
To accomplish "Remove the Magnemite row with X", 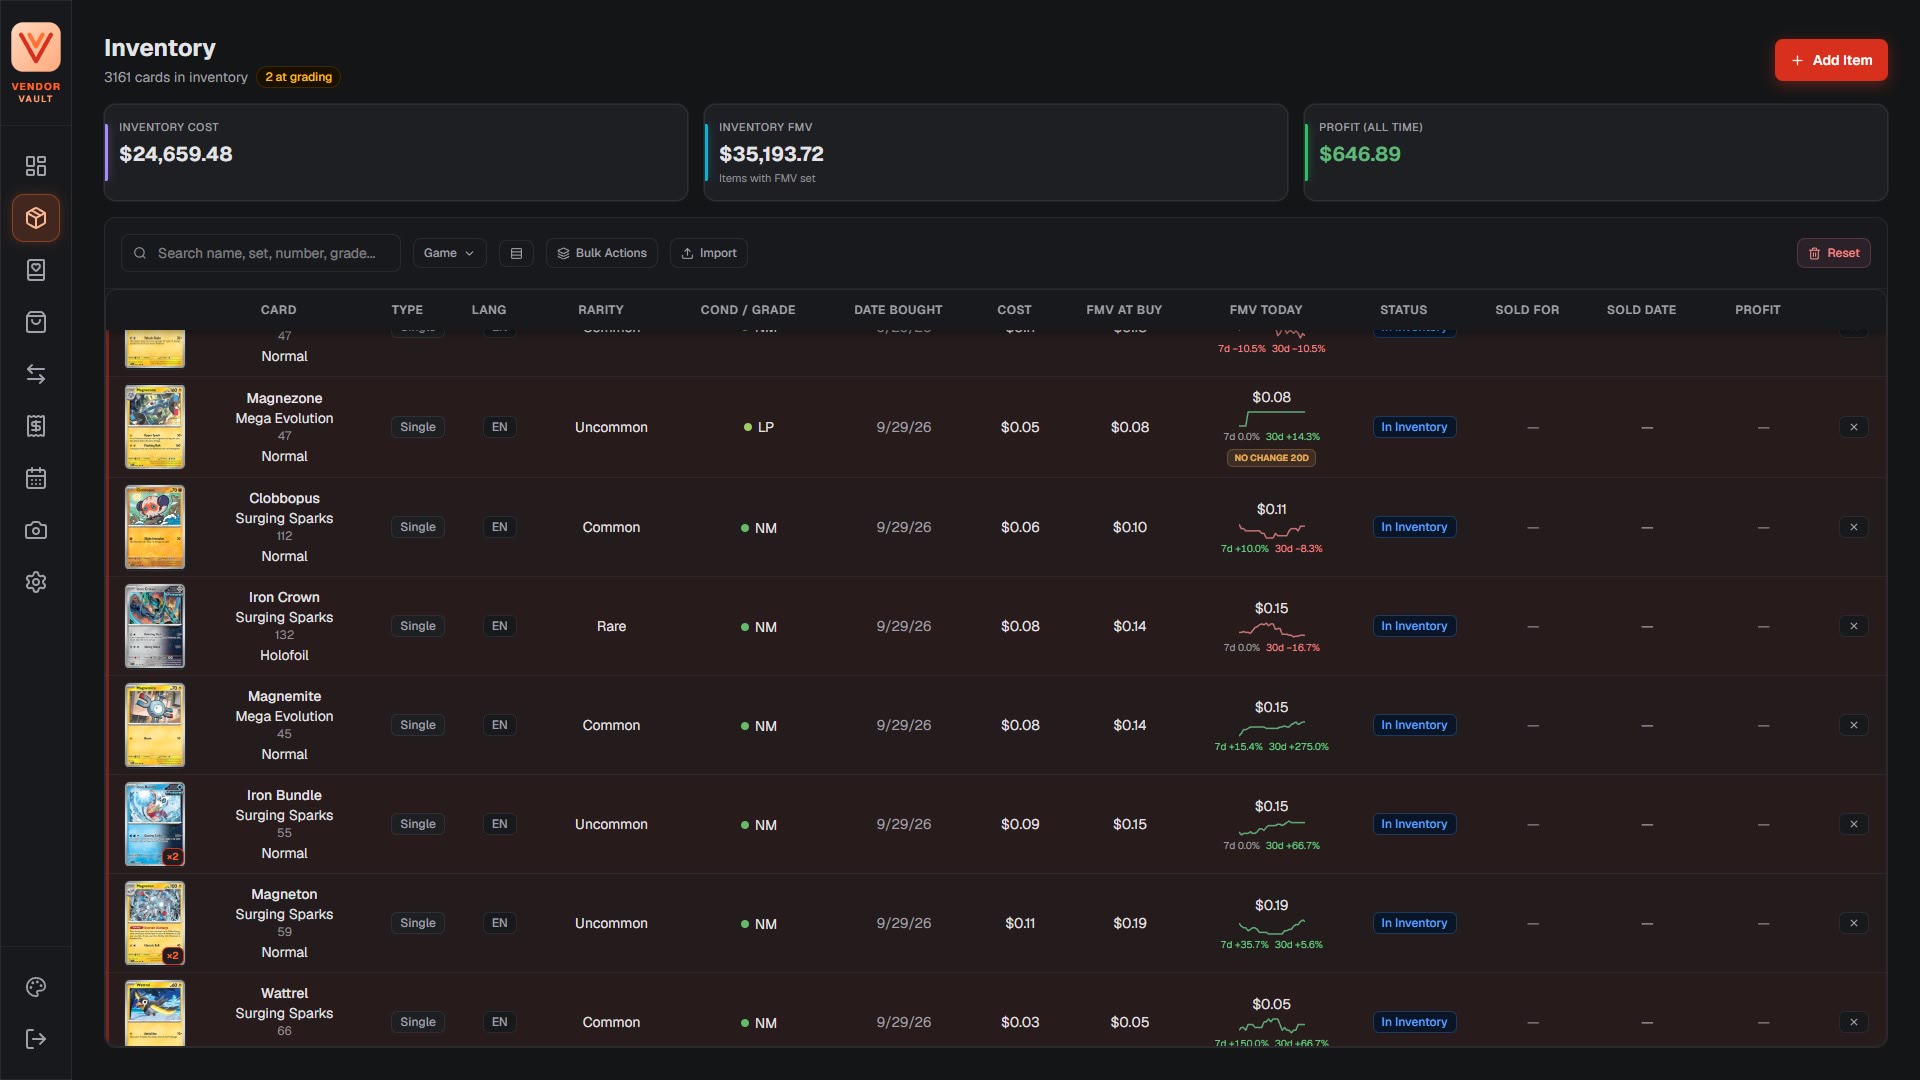I will point(1853,725).
